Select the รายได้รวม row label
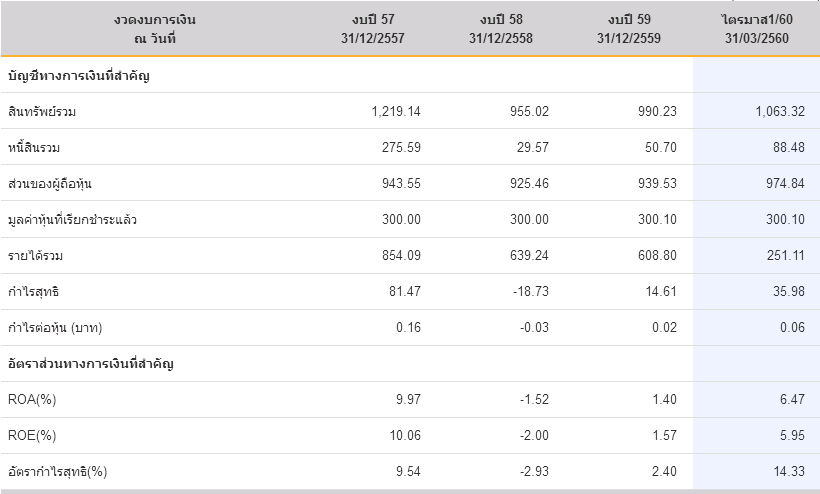 coord(35,255)
